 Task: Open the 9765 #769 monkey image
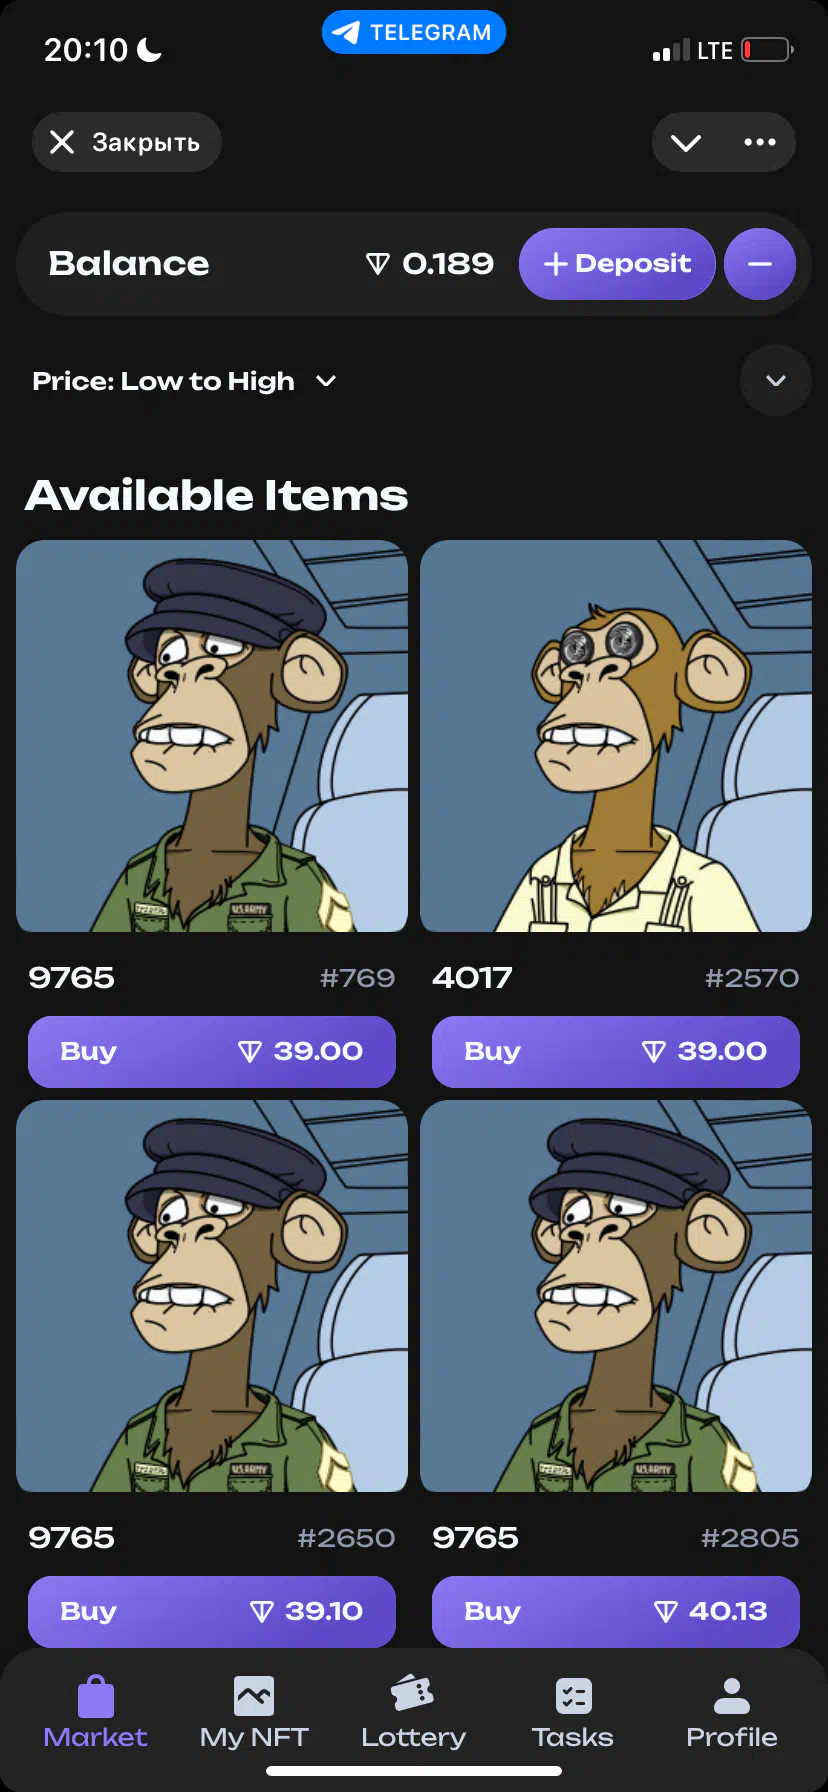click(212, 736)
